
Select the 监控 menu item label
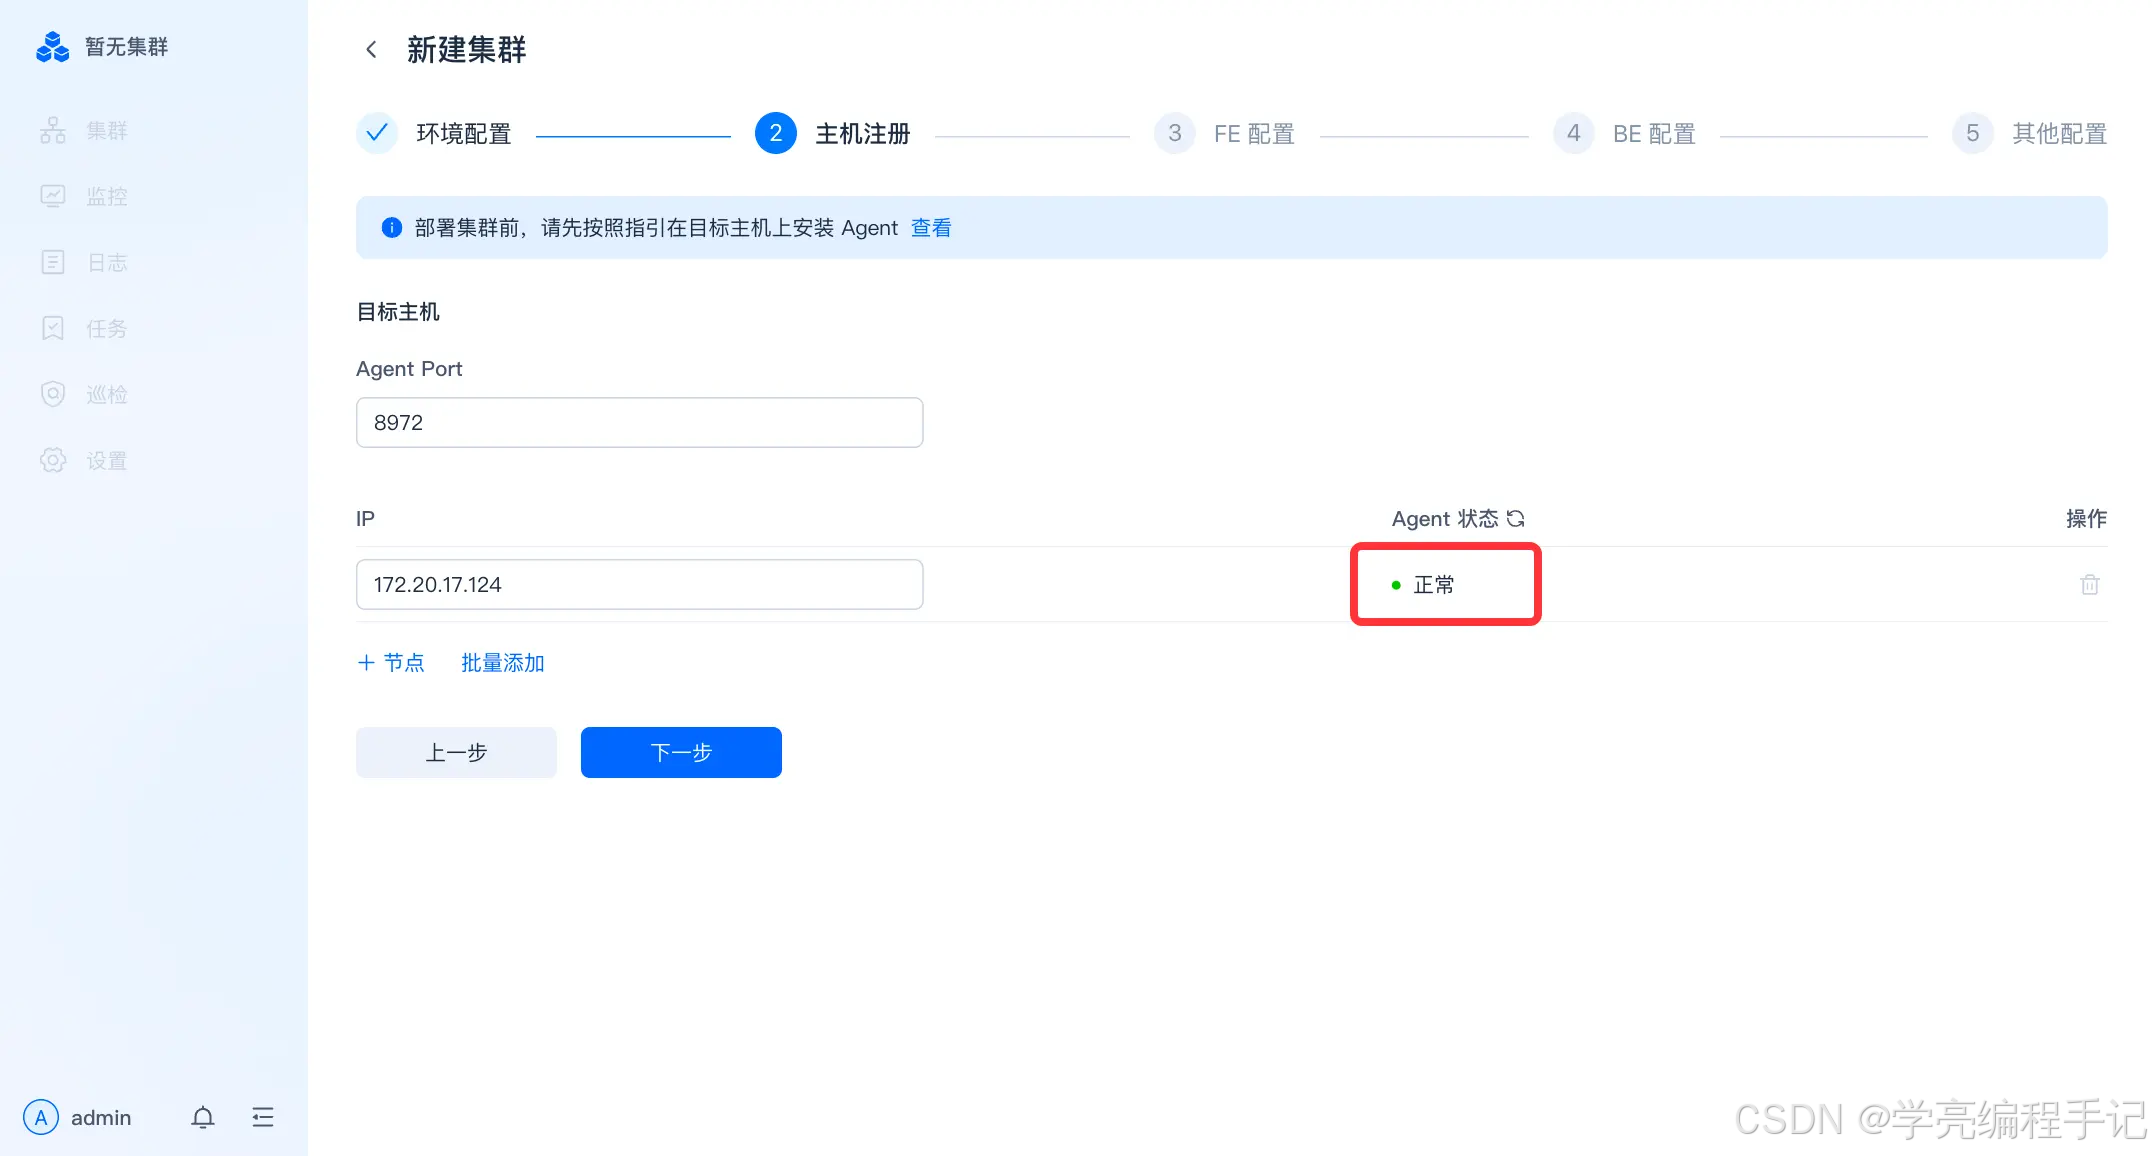(107, 197)
